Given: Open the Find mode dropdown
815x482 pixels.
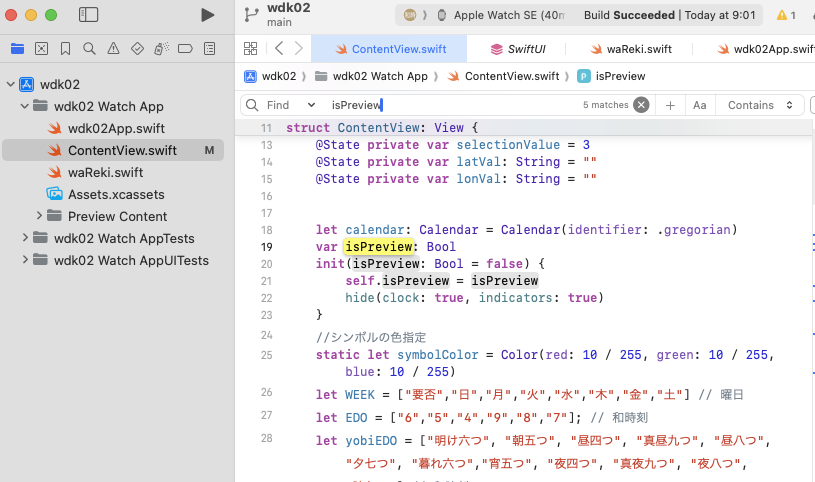Looking at the screenshot, I should click(x=291, y=105).
